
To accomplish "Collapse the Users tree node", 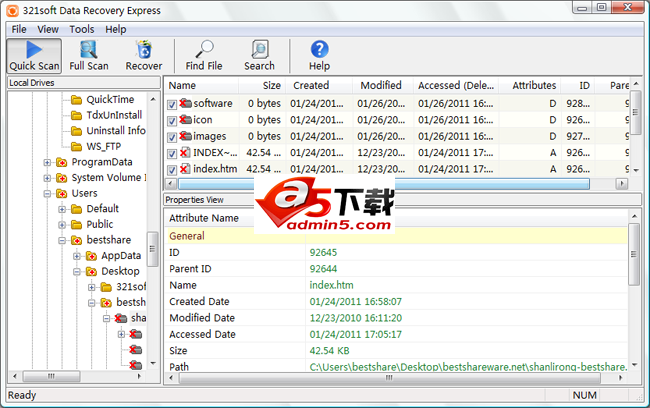I will click(47, 194).
